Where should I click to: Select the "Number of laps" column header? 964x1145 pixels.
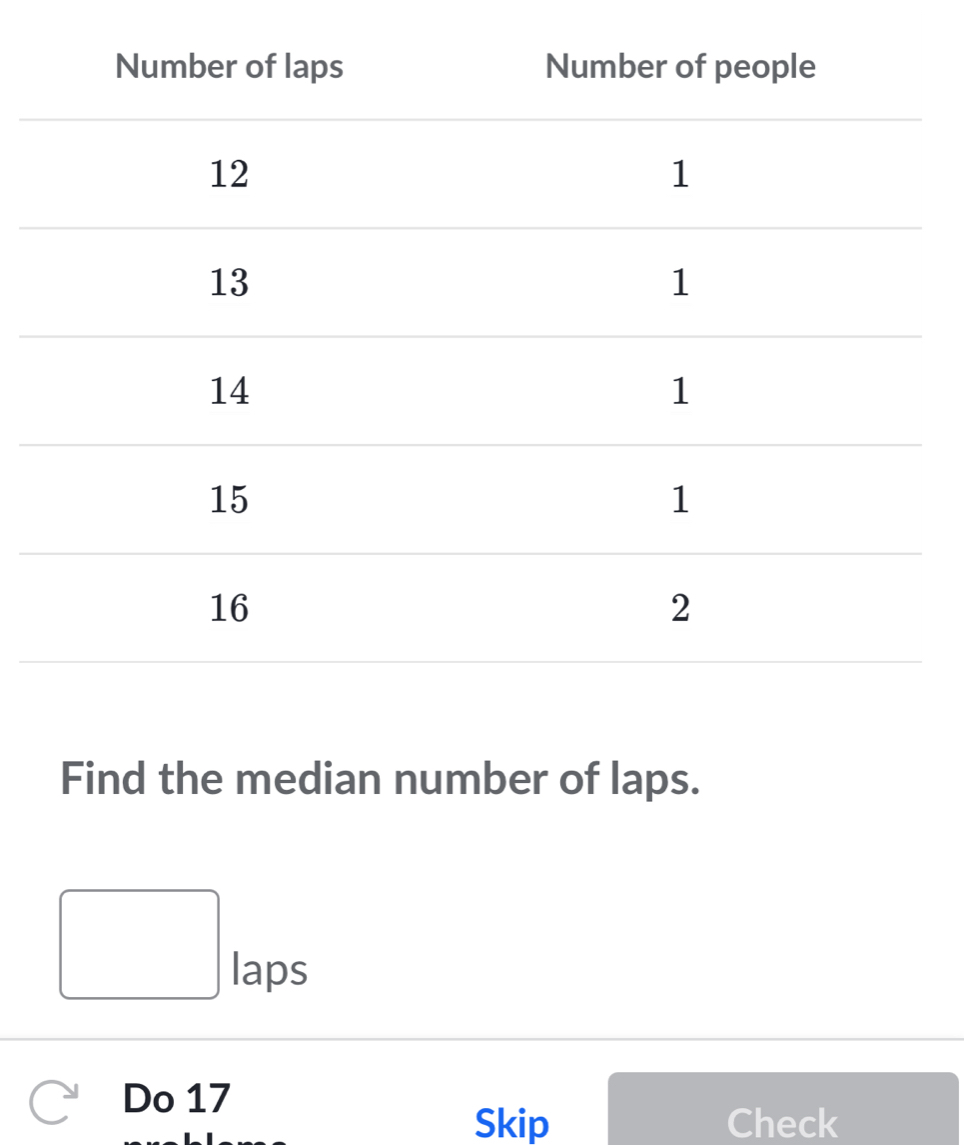[x=230, y=67]
